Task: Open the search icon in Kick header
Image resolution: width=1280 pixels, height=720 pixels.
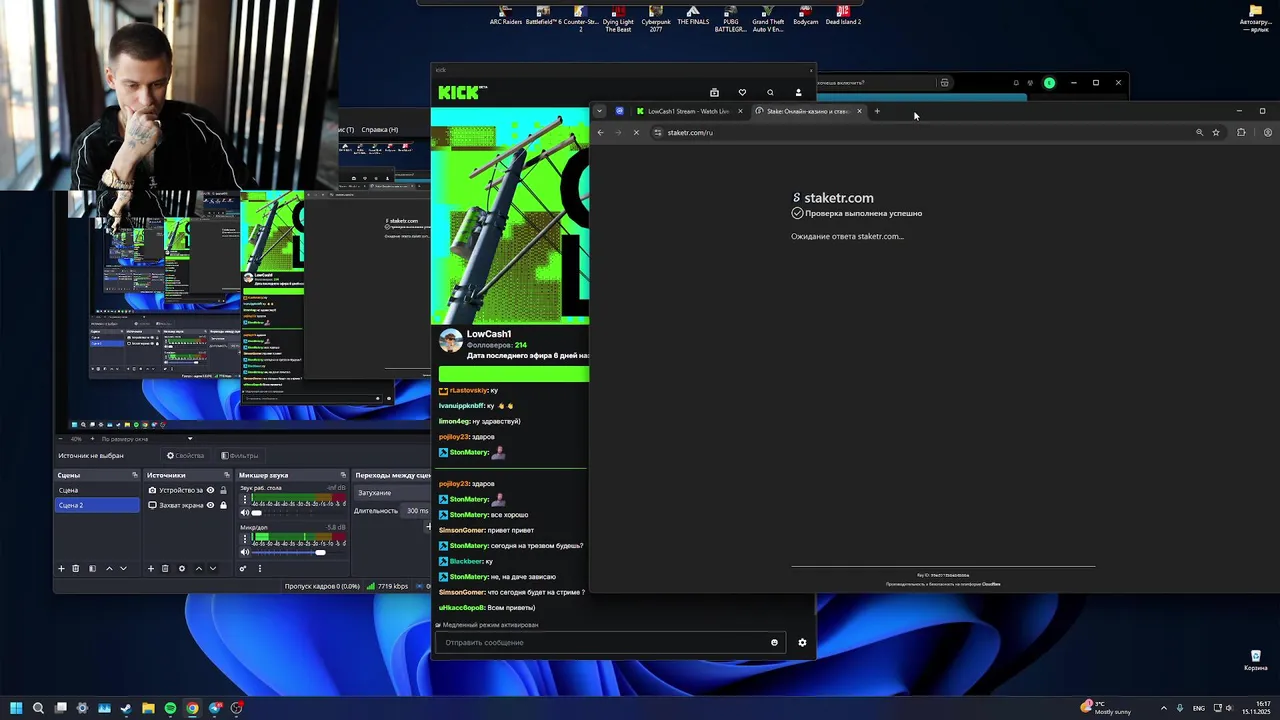Action: [x=770, y=92]
